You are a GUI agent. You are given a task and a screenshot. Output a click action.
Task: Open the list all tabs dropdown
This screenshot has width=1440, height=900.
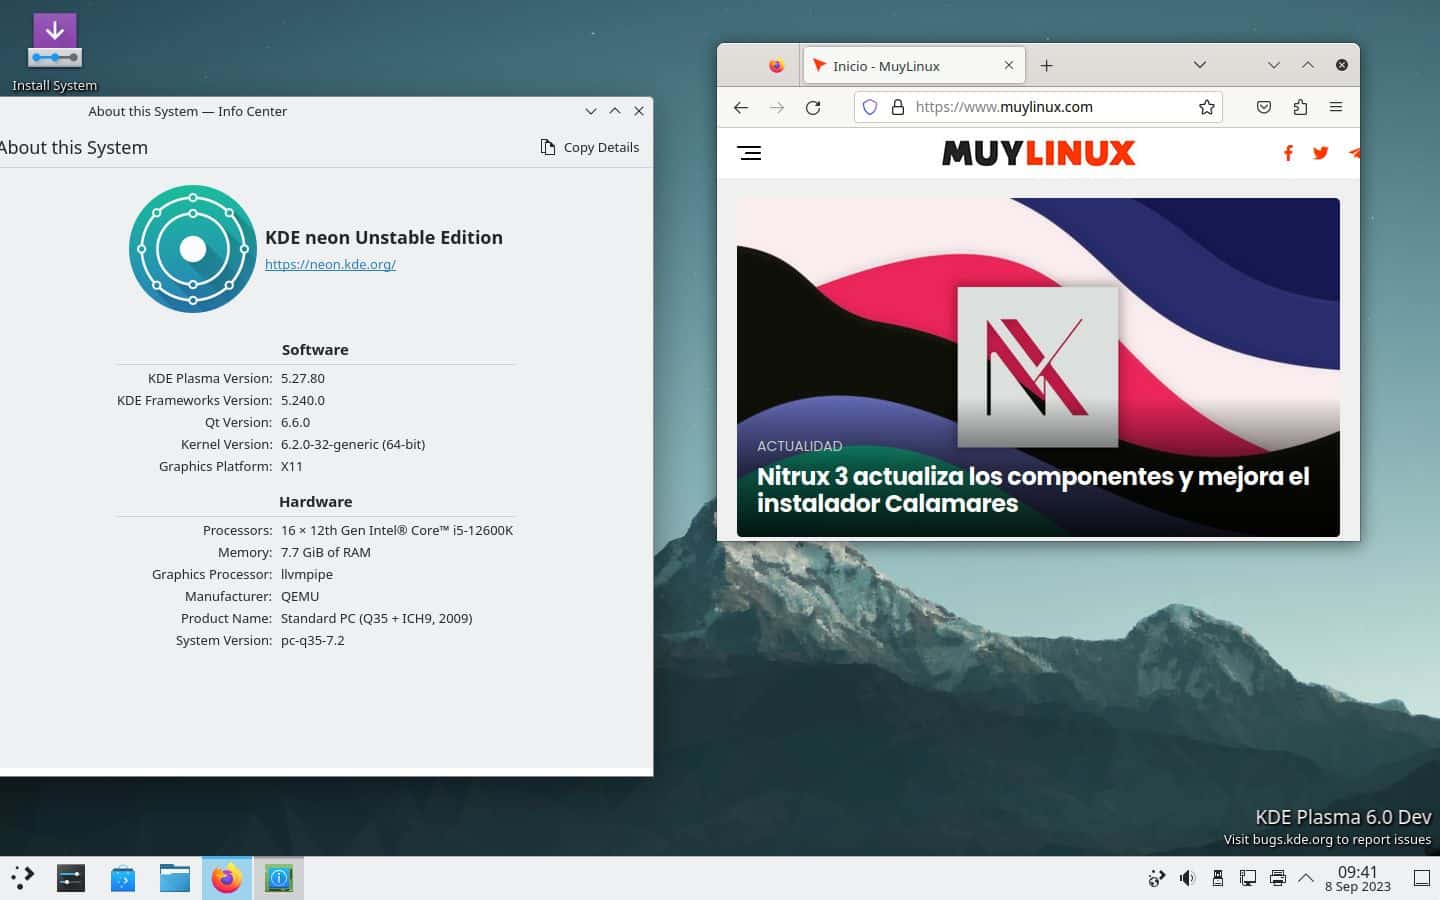coord(1200,65)
